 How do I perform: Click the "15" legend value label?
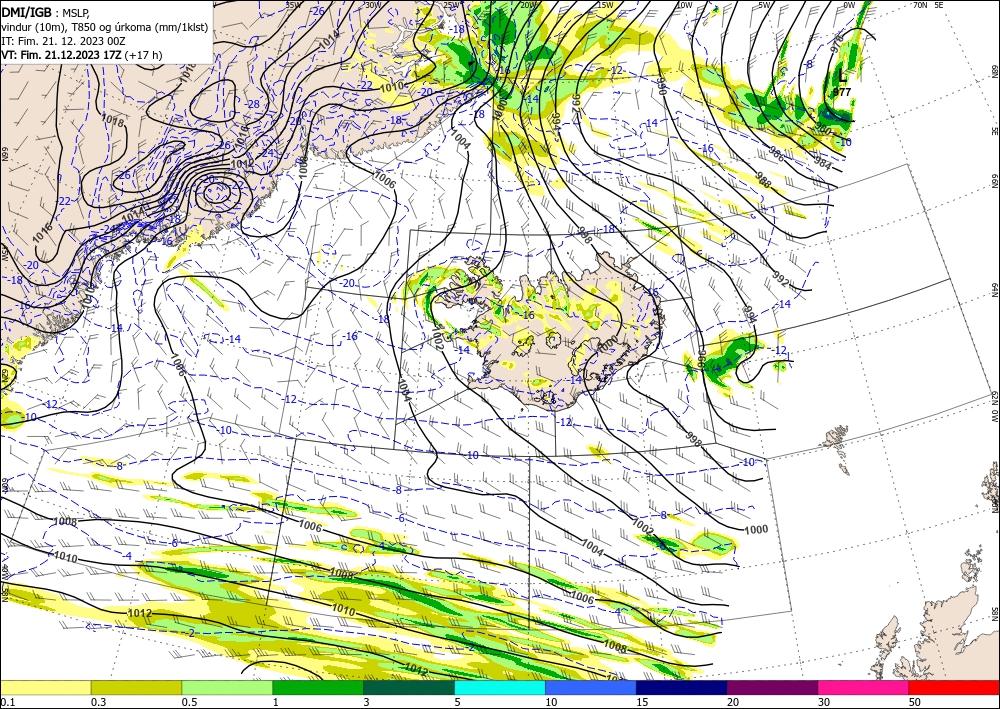point(642,702)
